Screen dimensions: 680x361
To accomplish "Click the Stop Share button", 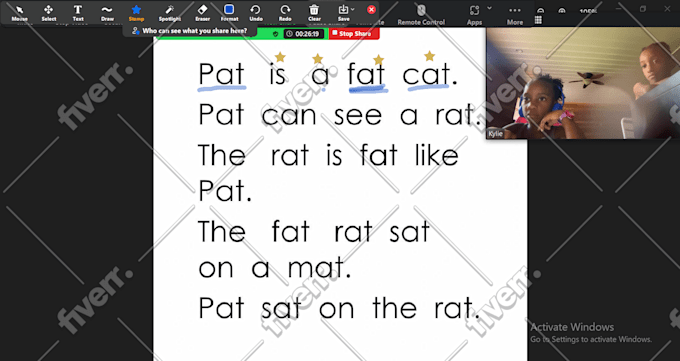I will pos(354,33).
